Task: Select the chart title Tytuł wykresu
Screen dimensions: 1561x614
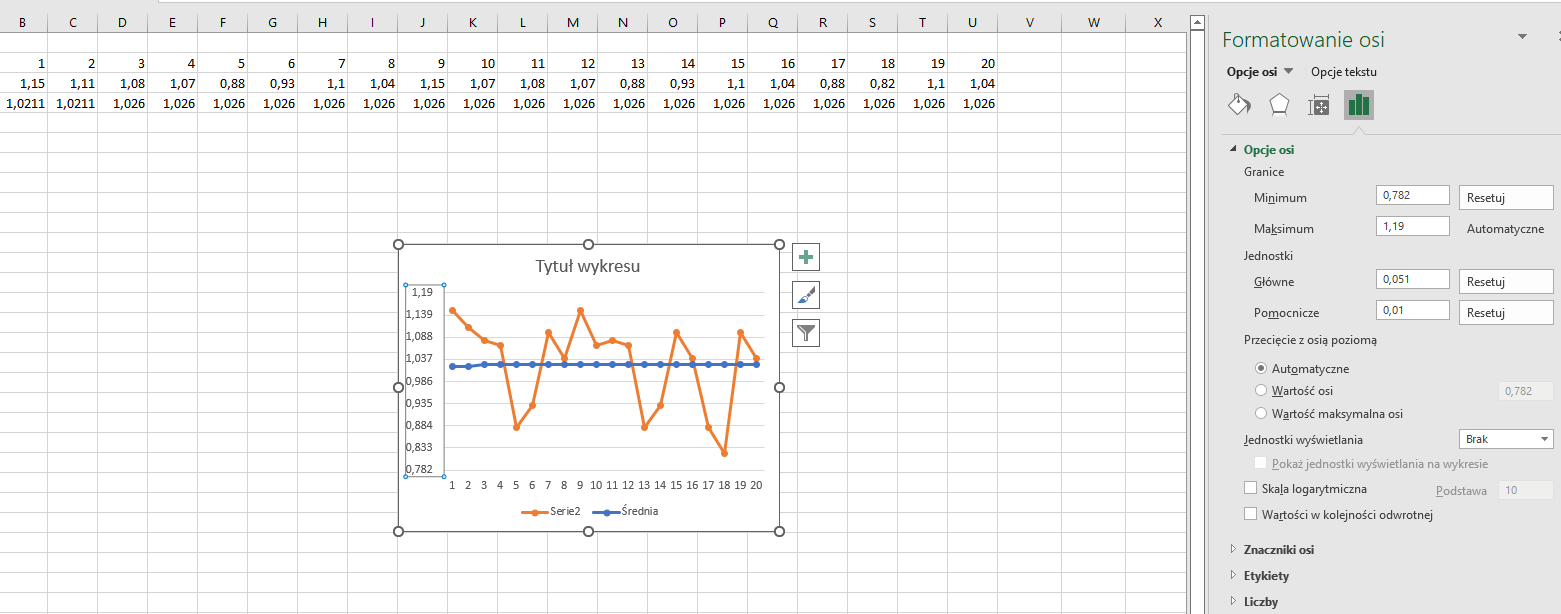Action: pos(588,266)
